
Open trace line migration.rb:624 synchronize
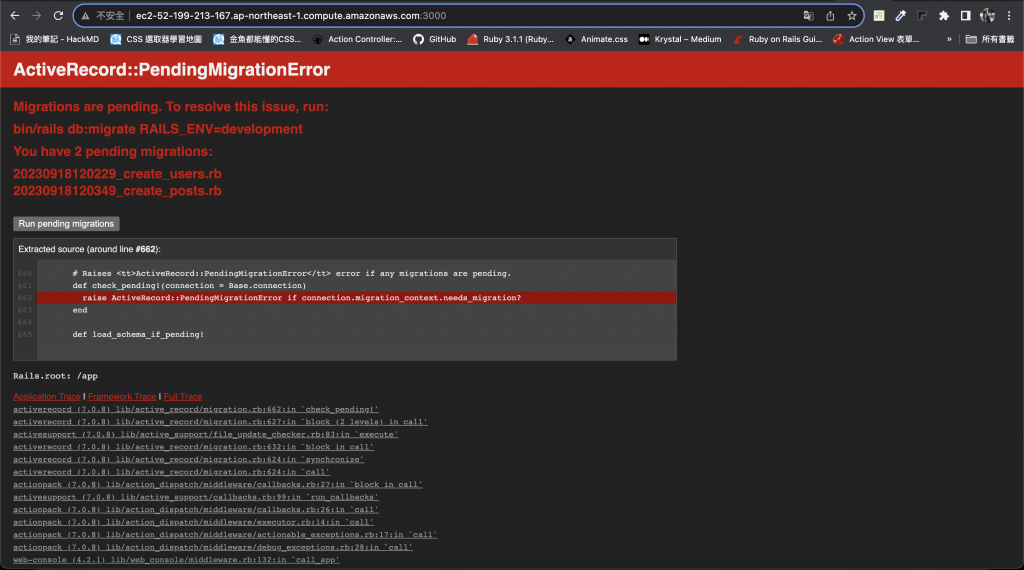(x=189, y=459)
